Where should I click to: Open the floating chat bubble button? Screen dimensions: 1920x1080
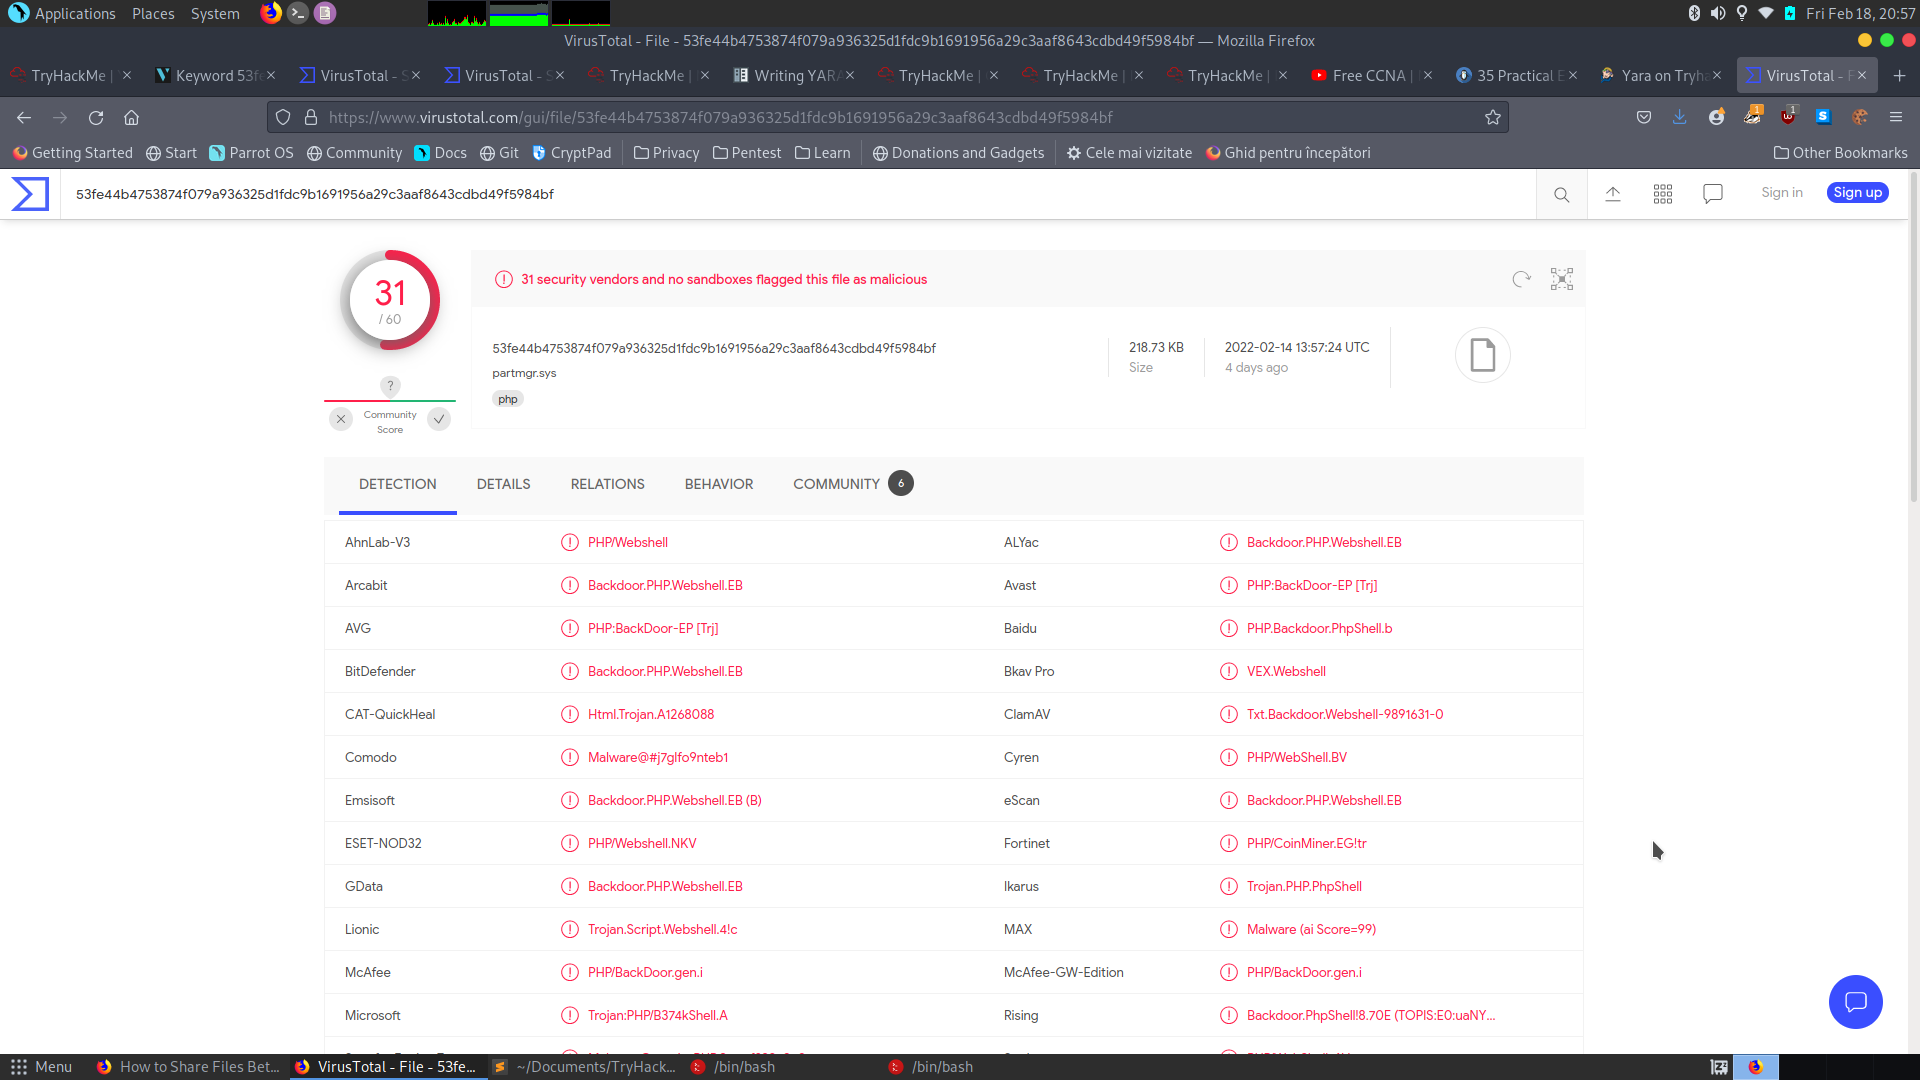(x=1855, y=1001)
